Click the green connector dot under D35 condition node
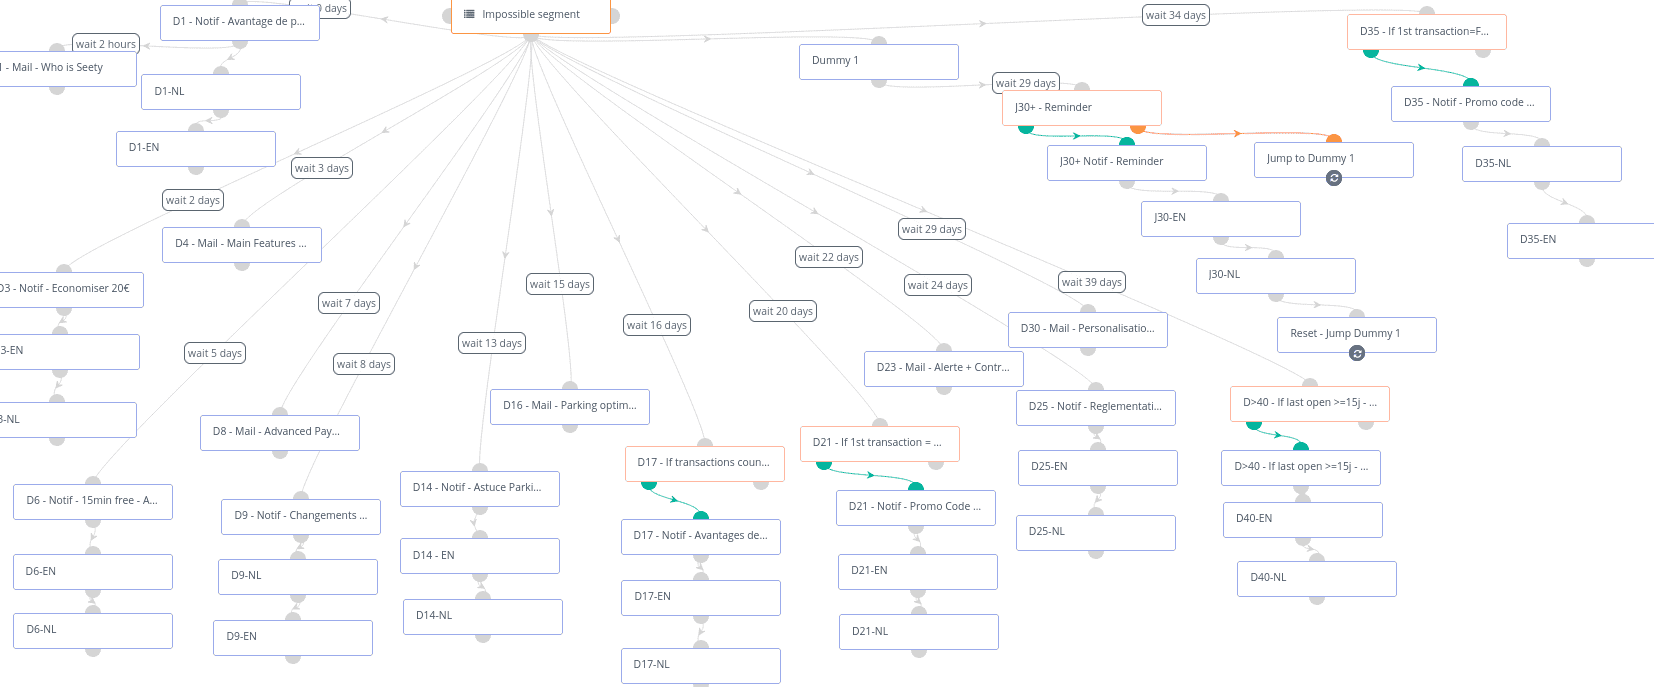1654x687 pixels. [1370, 51]
